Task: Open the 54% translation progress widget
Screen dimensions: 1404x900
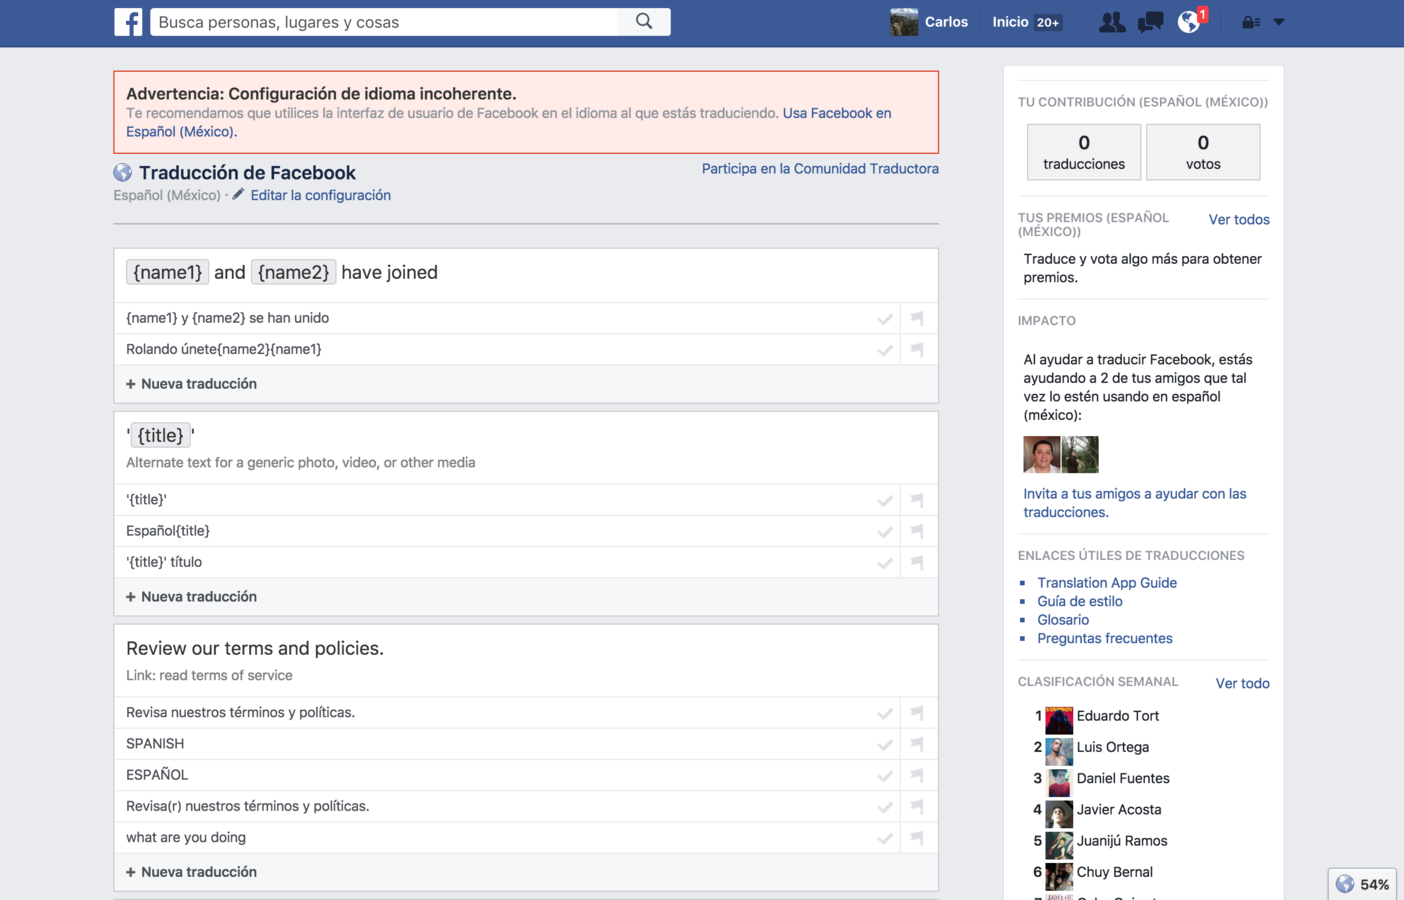Action: point(1362,884)
